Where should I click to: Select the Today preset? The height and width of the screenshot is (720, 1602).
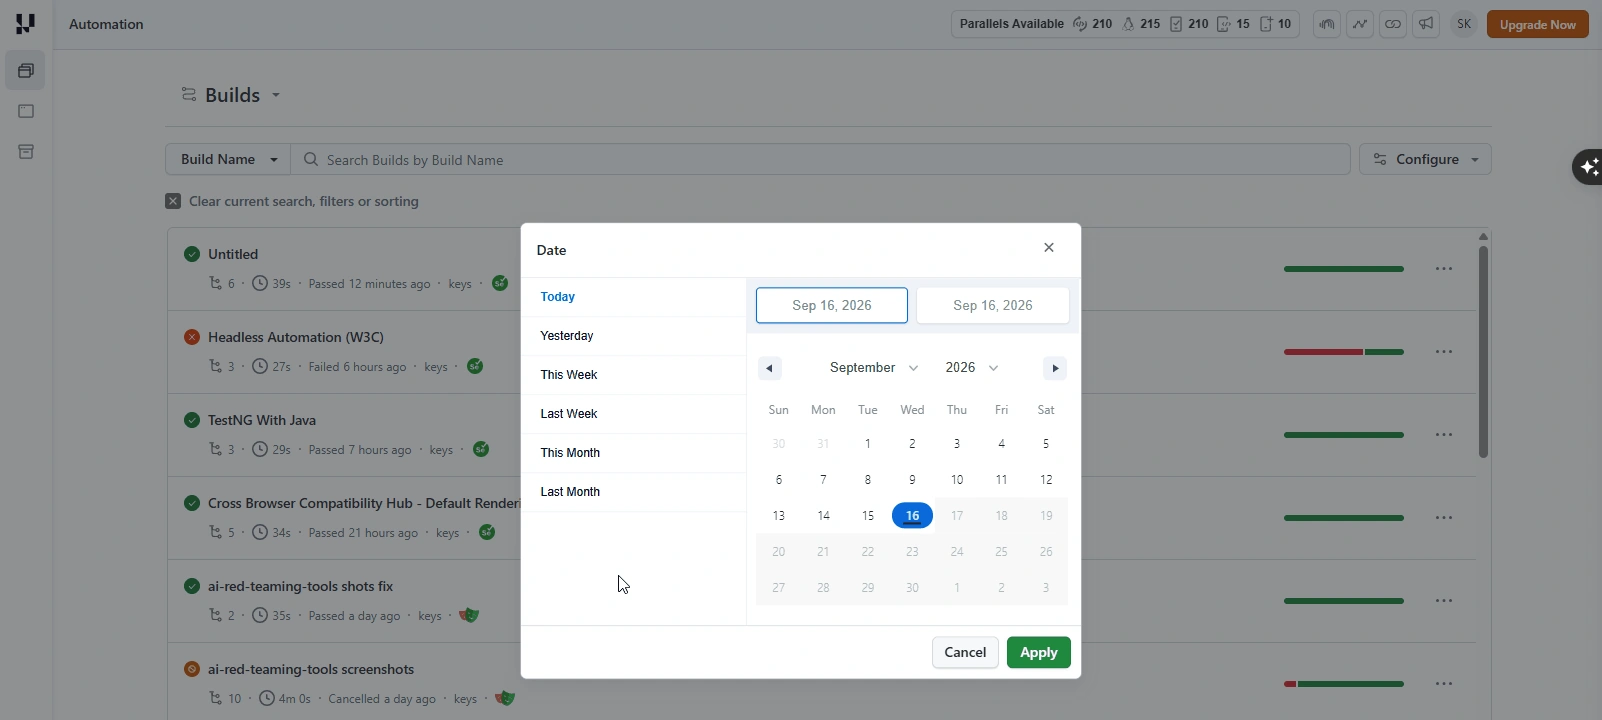pyautogui.click(x=634, y=297)
